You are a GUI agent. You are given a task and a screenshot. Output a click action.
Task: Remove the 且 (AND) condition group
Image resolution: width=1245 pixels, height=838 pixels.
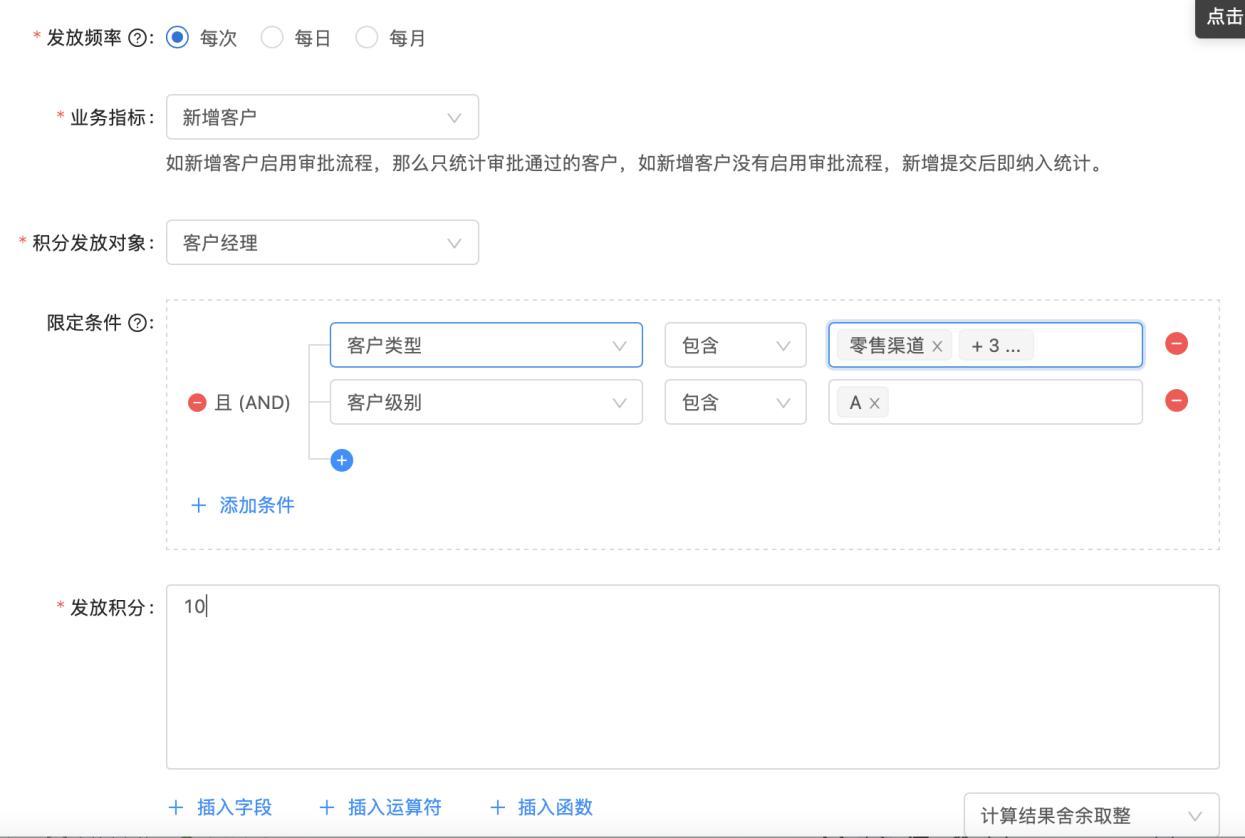(x=198, y=402)
